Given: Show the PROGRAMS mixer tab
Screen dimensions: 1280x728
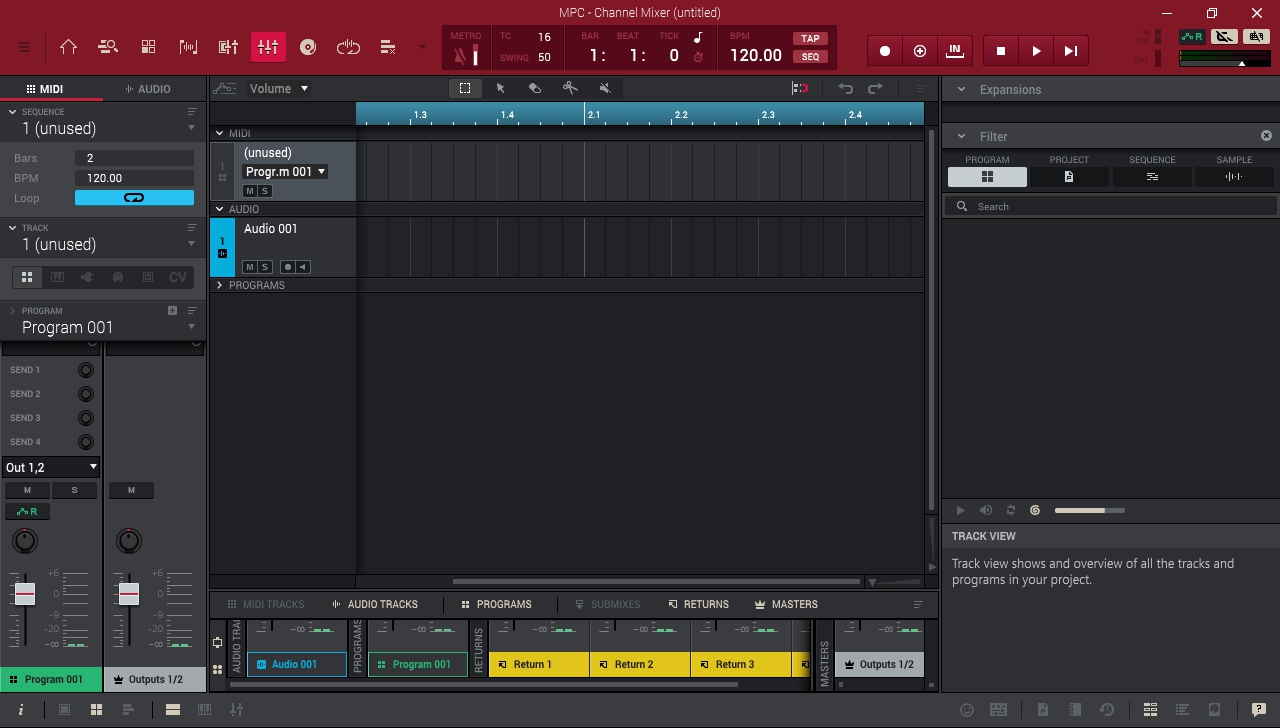Looking at the screenshot, I should 496,604.
